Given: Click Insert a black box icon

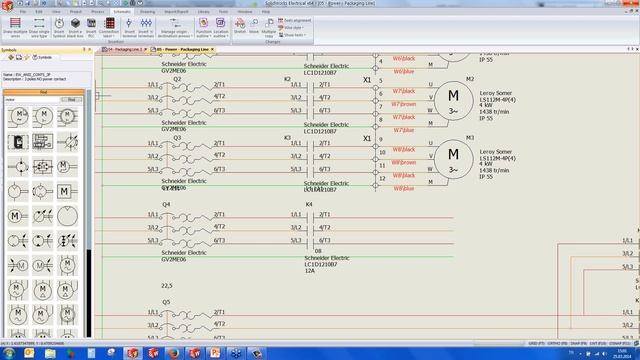Looking at the screenshot, I should coord(75,28).
